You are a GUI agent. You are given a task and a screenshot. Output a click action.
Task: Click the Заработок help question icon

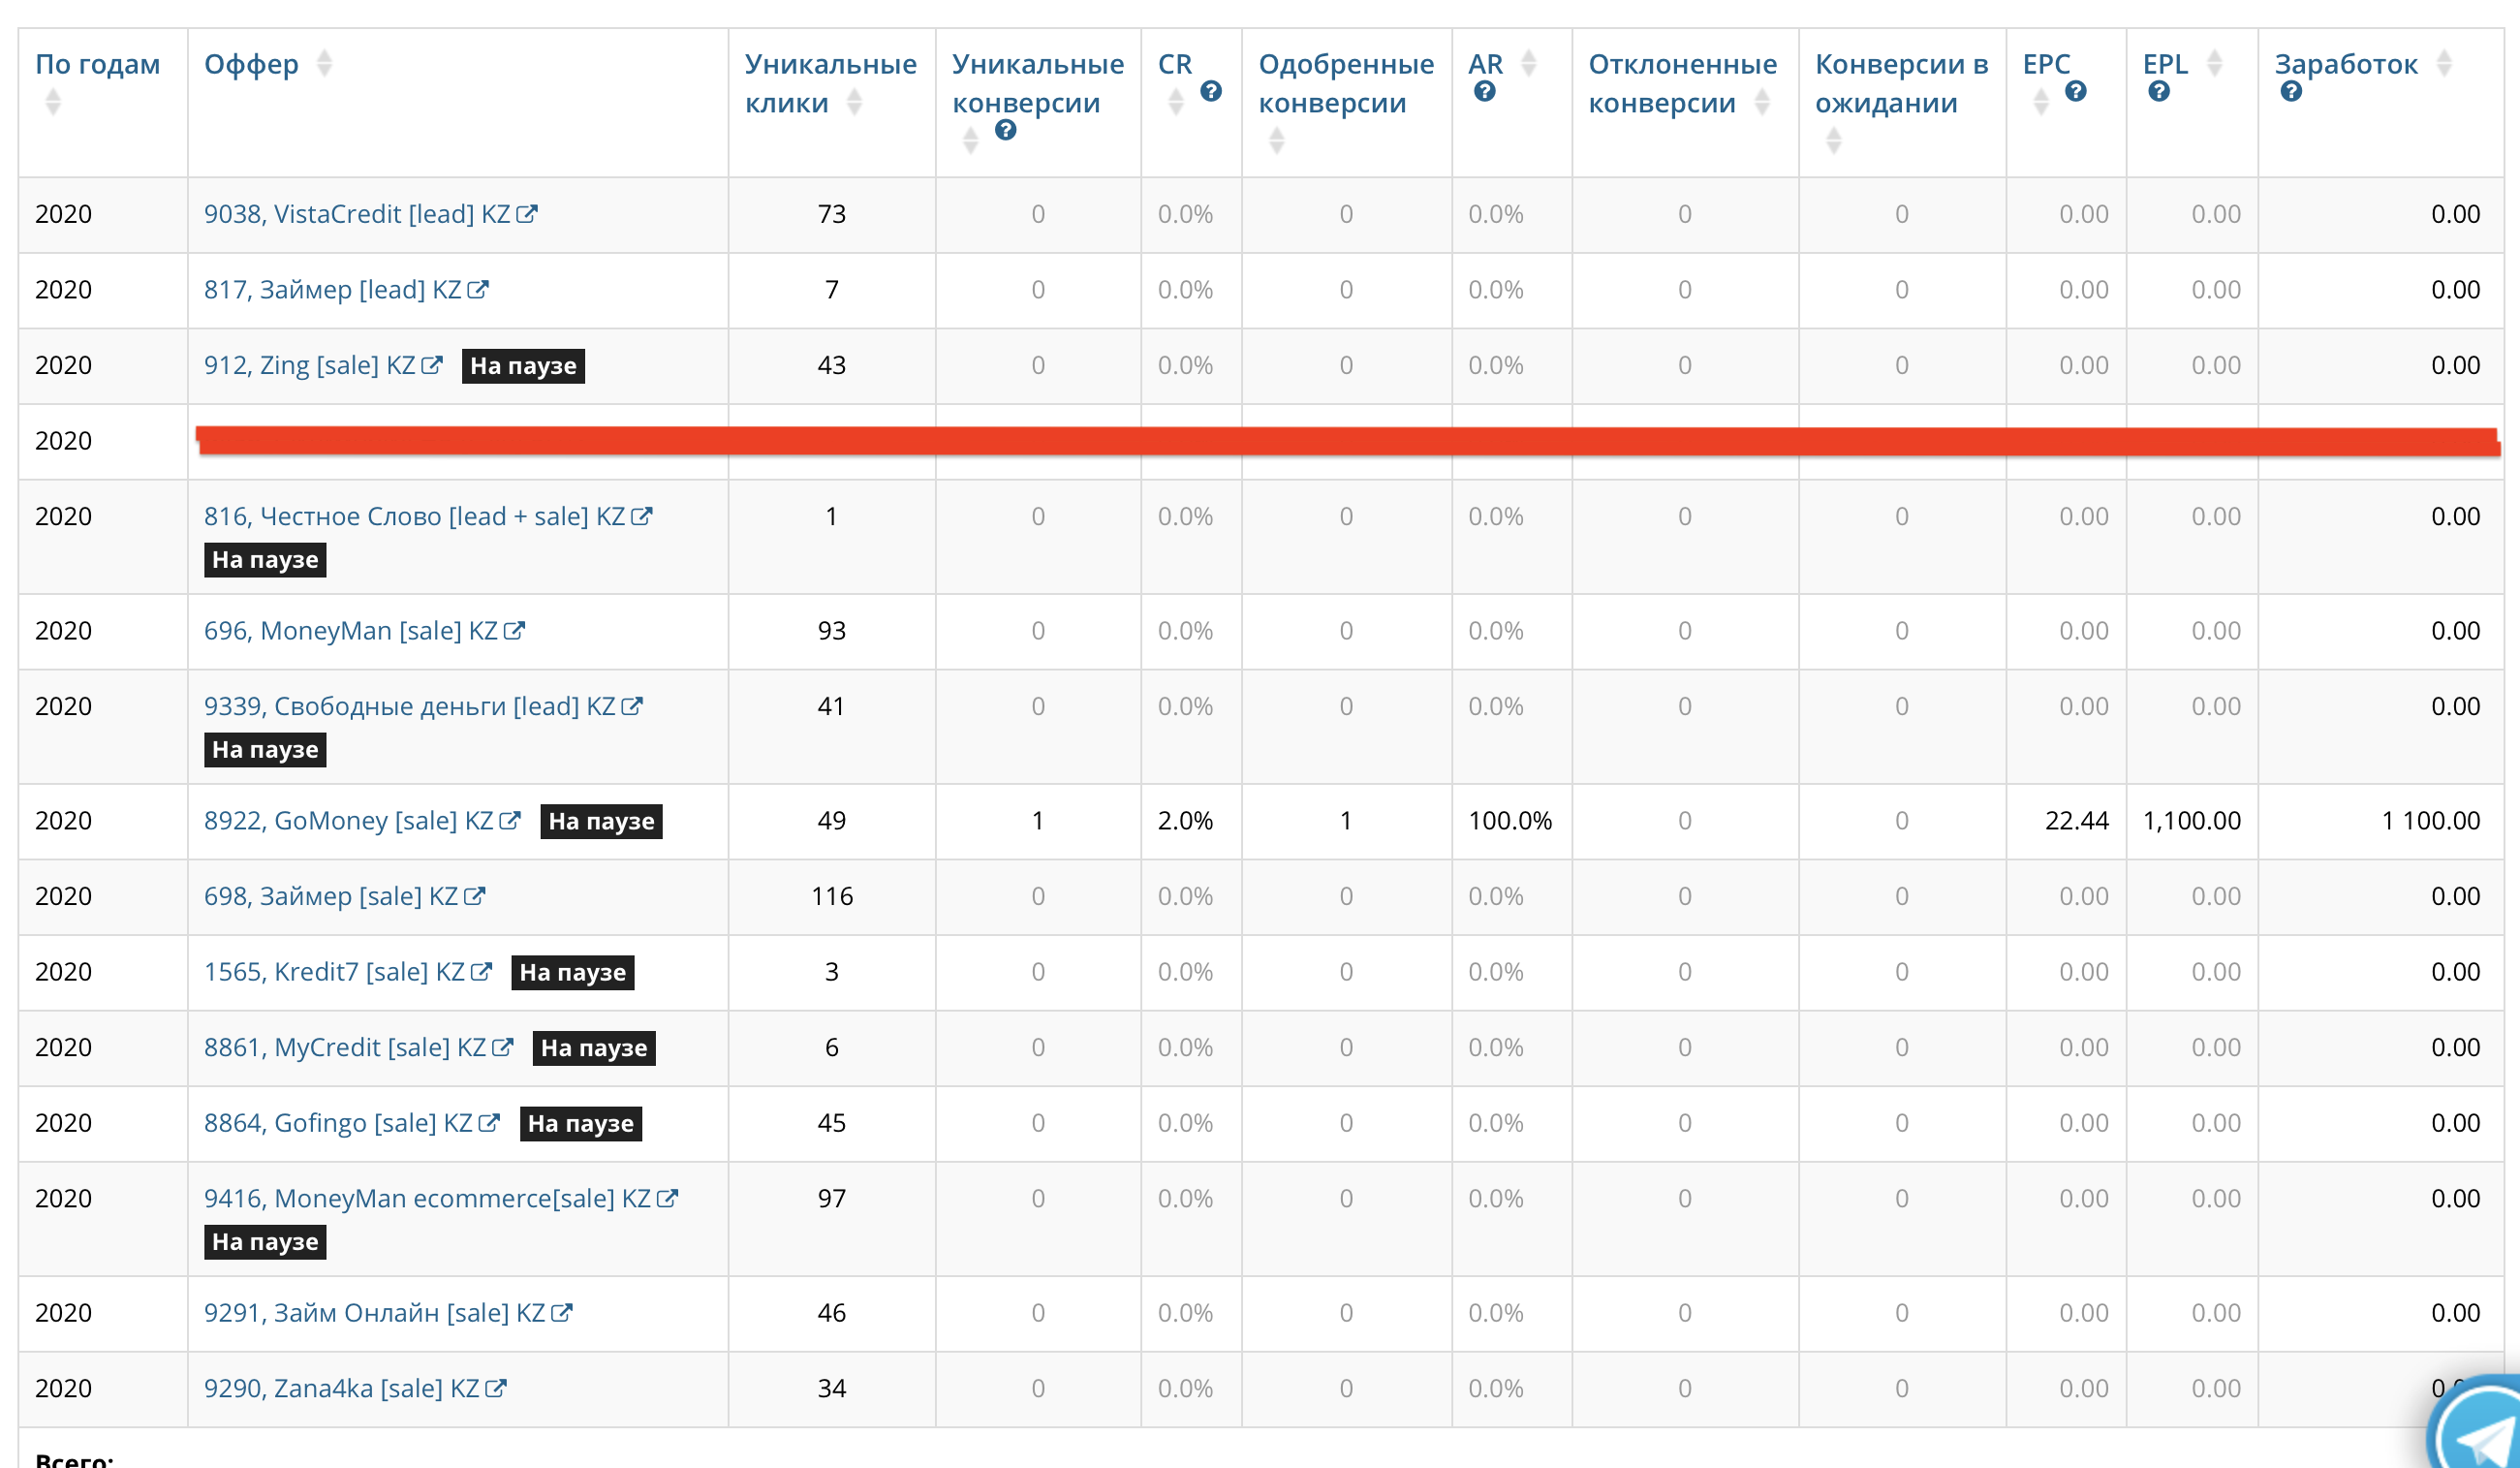coord(2290,91)
